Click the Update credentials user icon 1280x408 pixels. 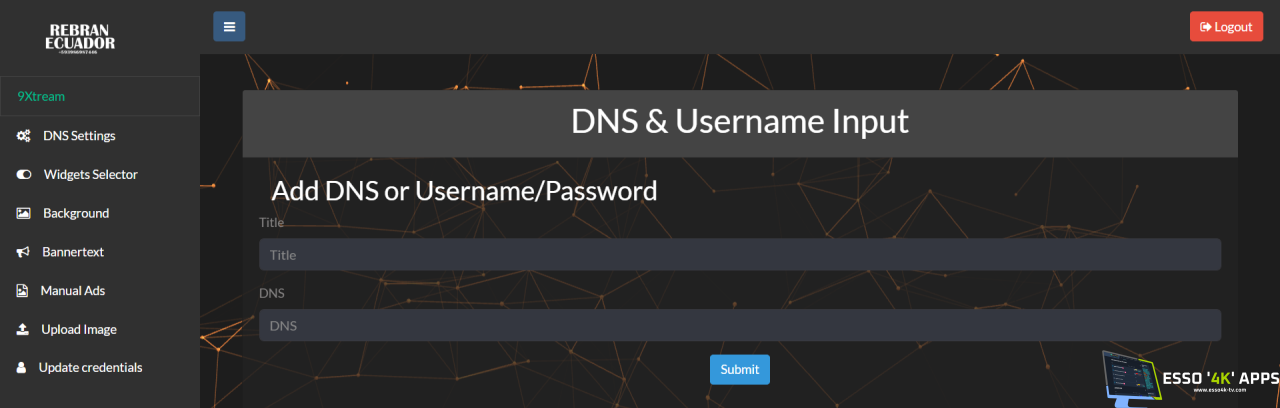pyautogui.click(x=21, y=368)
